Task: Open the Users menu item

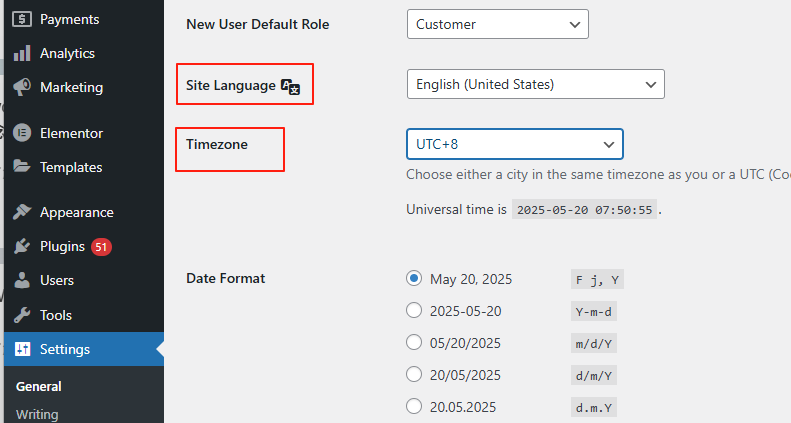Action: (57, 281)
